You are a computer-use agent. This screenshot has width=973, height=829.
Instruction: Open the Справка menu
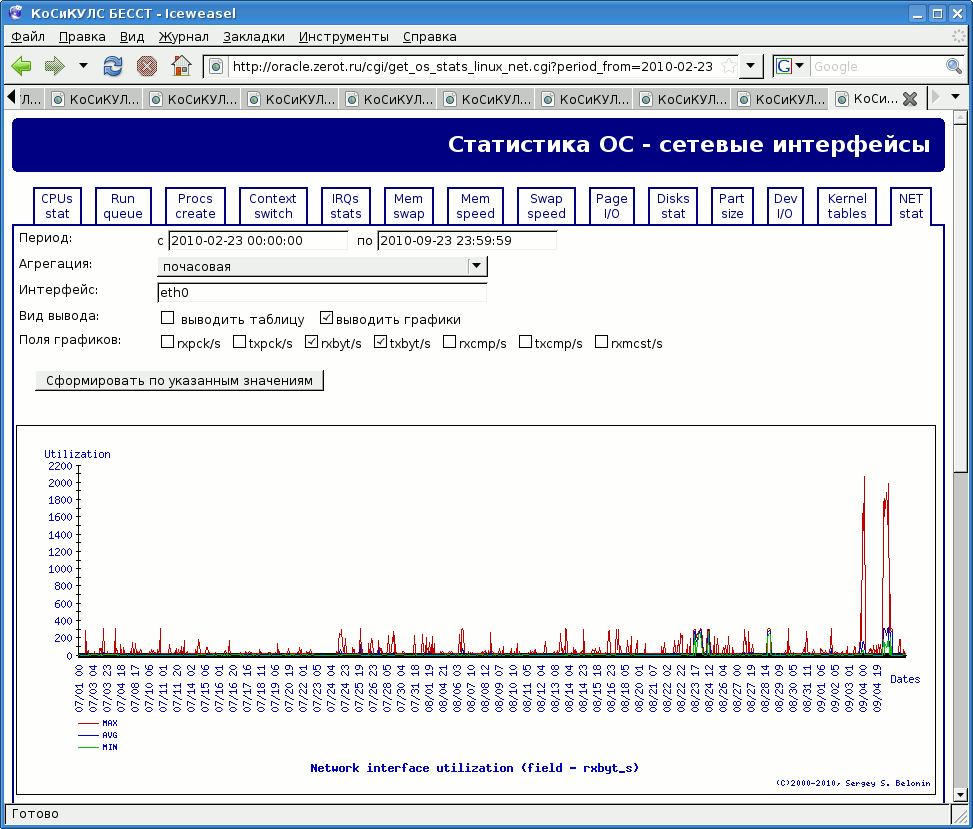click(x=429, y=37)
